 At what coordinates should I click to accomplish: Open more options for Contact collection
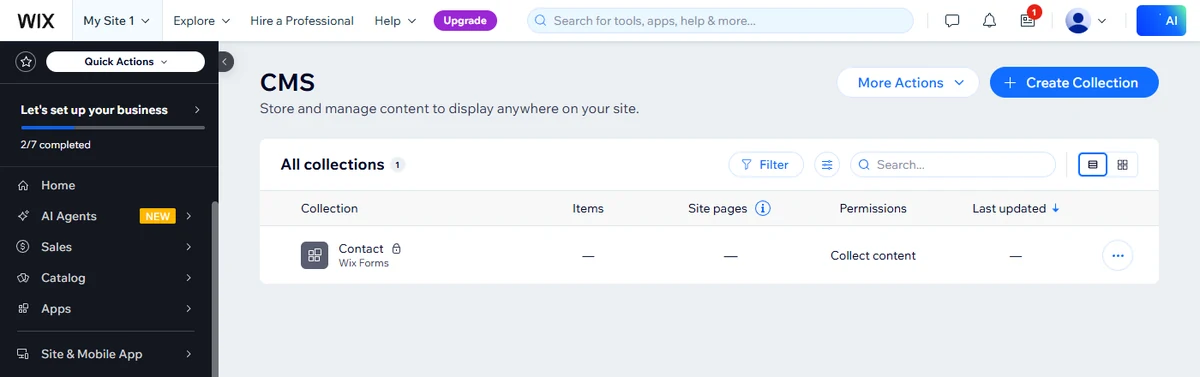[x=1118, y=255]
